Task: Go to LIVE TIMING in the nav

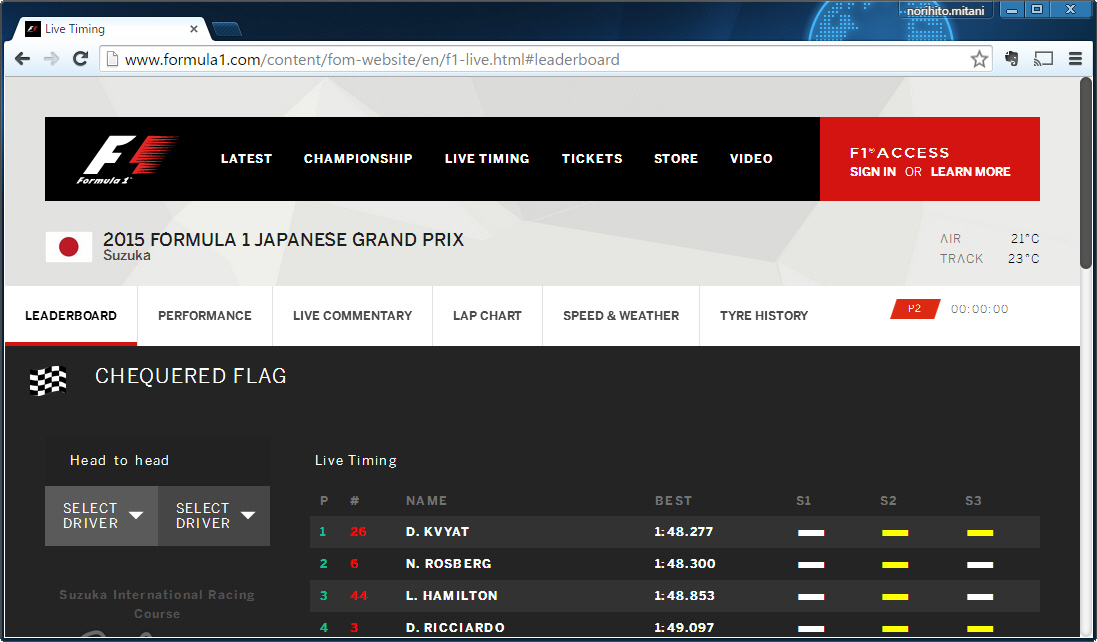Action: coord(487,159)
